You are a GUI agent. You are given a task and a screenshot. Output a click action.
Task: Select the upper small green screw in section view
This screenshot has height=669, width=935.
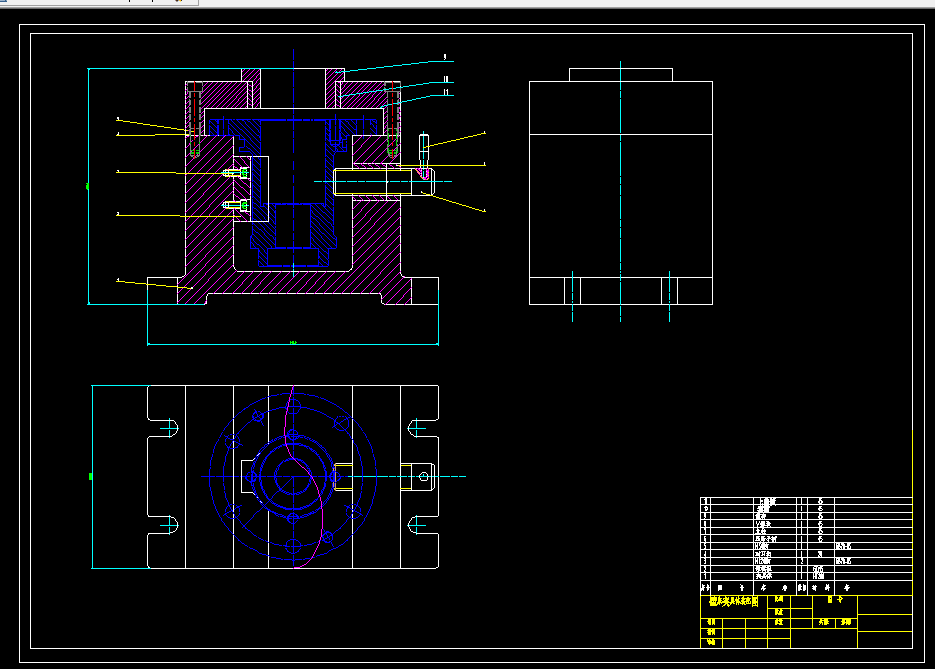pyautogui.click(x=236, y=173)
